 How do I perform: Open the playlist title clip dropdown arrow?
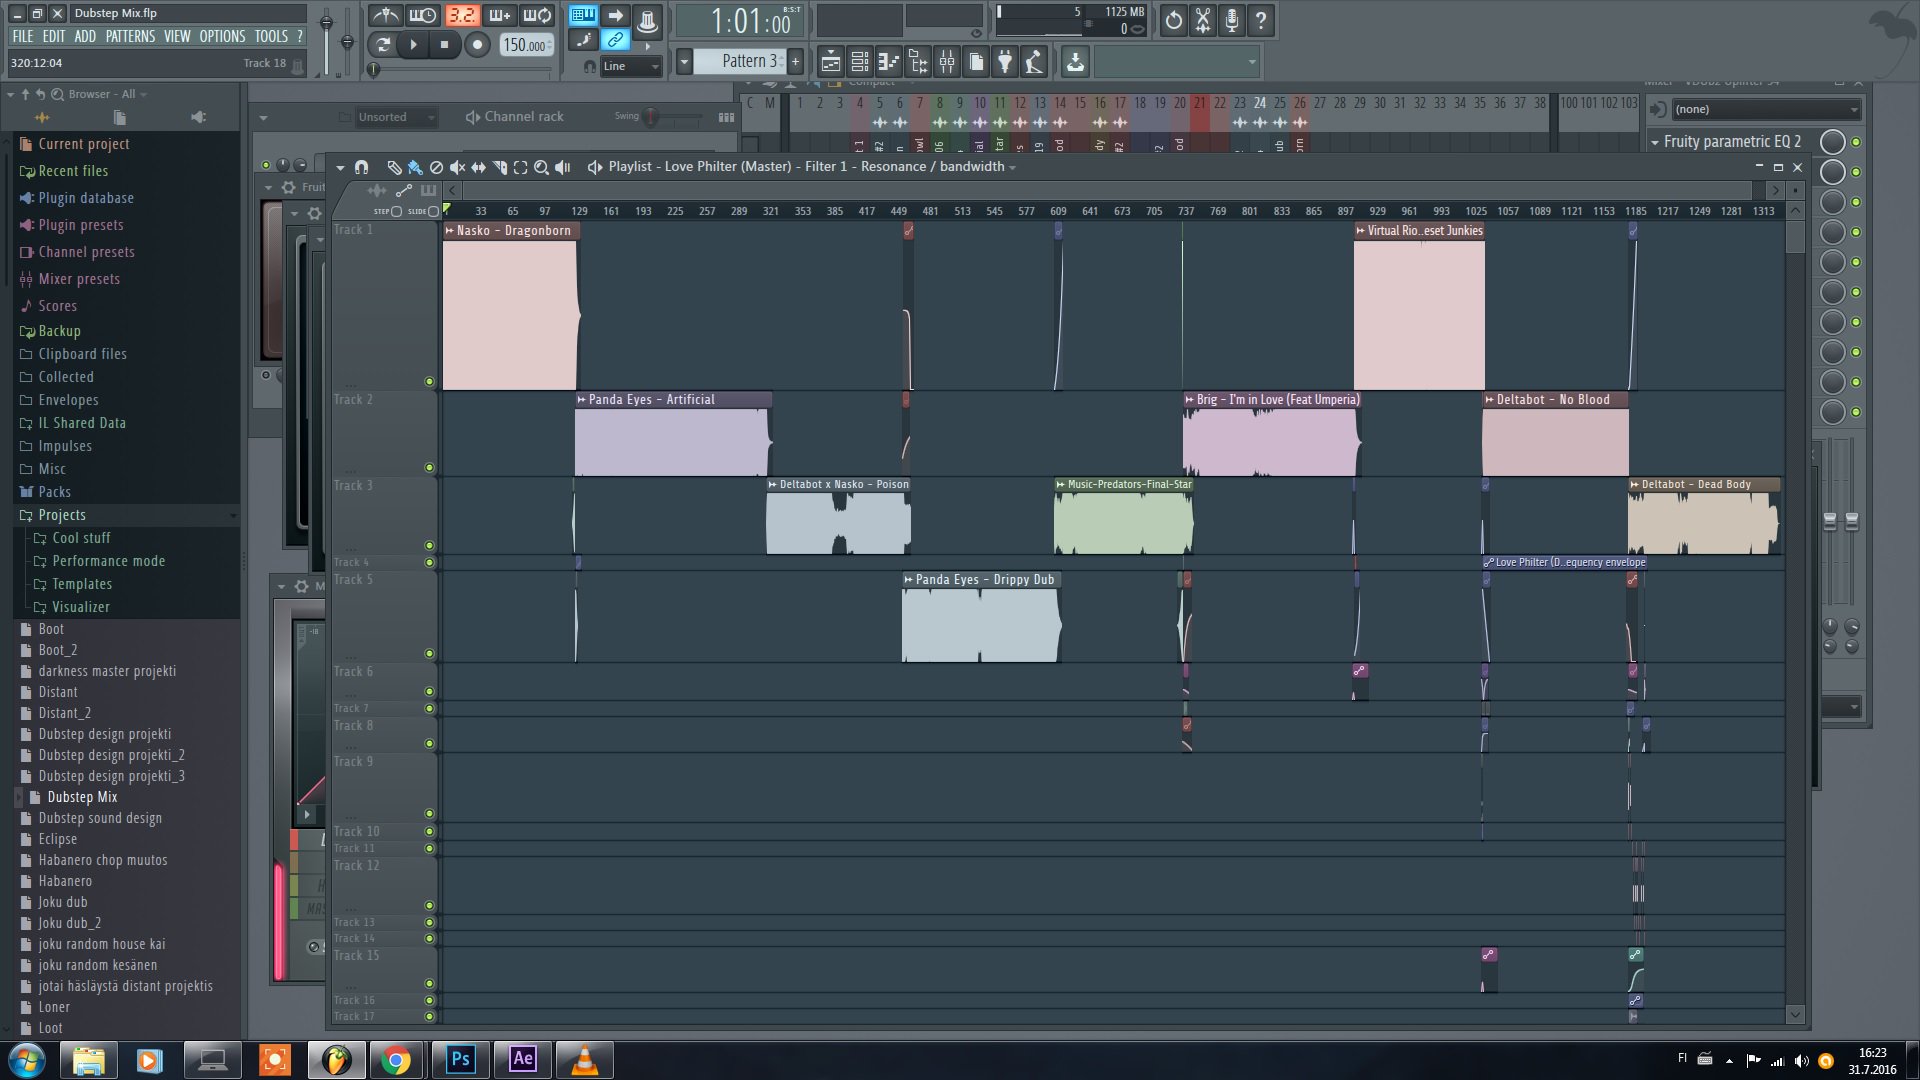[x=1012, y=167]
